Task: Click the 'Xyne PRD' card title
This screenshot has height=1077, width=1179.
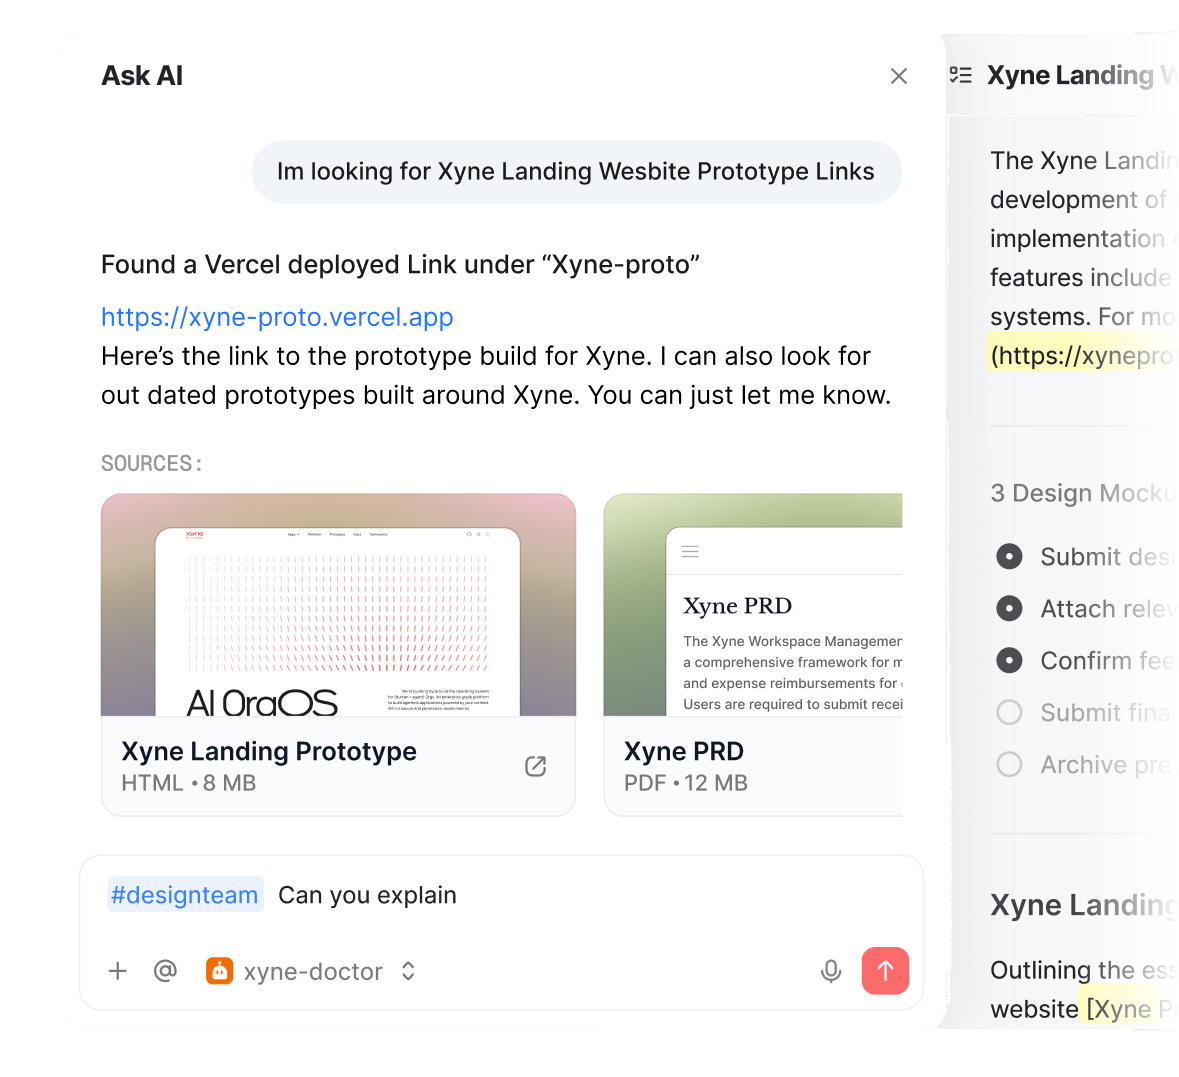Action: (683, 751)
